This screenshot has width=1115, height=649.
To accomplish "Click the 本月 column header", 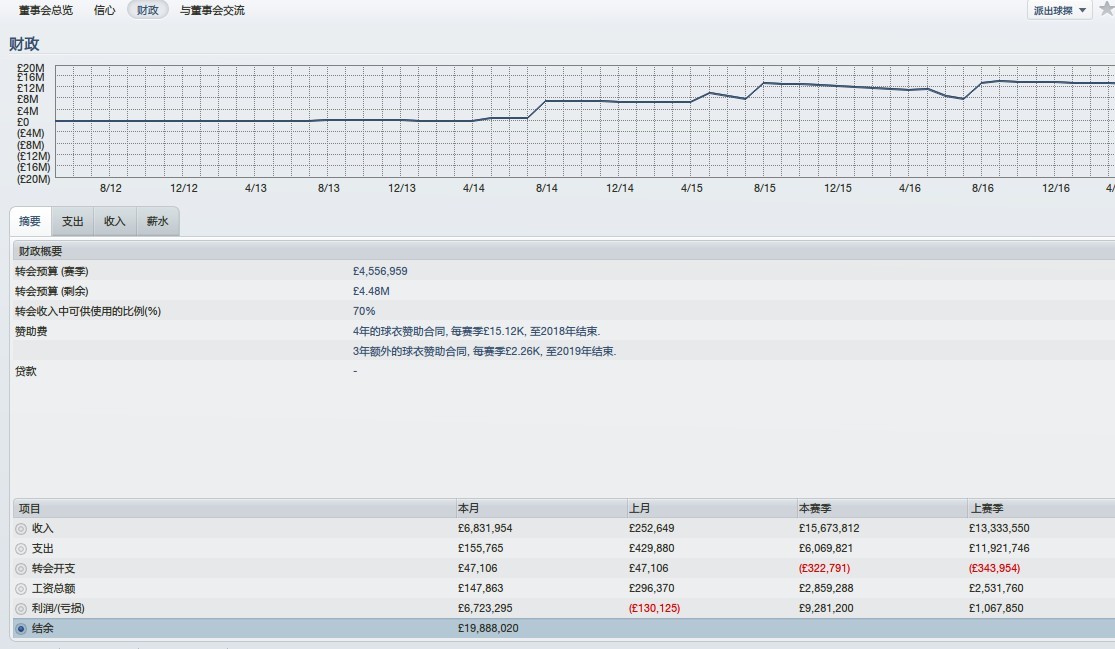I will [469, 508].
